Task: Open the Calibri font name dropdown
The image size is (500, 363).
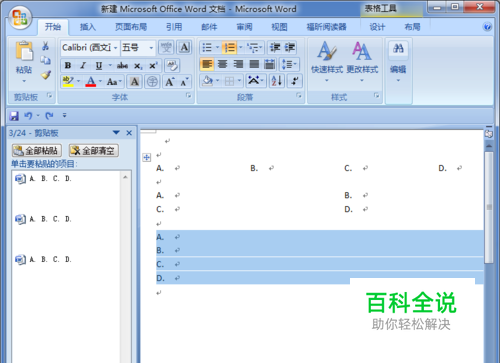Action: point(116,48)
